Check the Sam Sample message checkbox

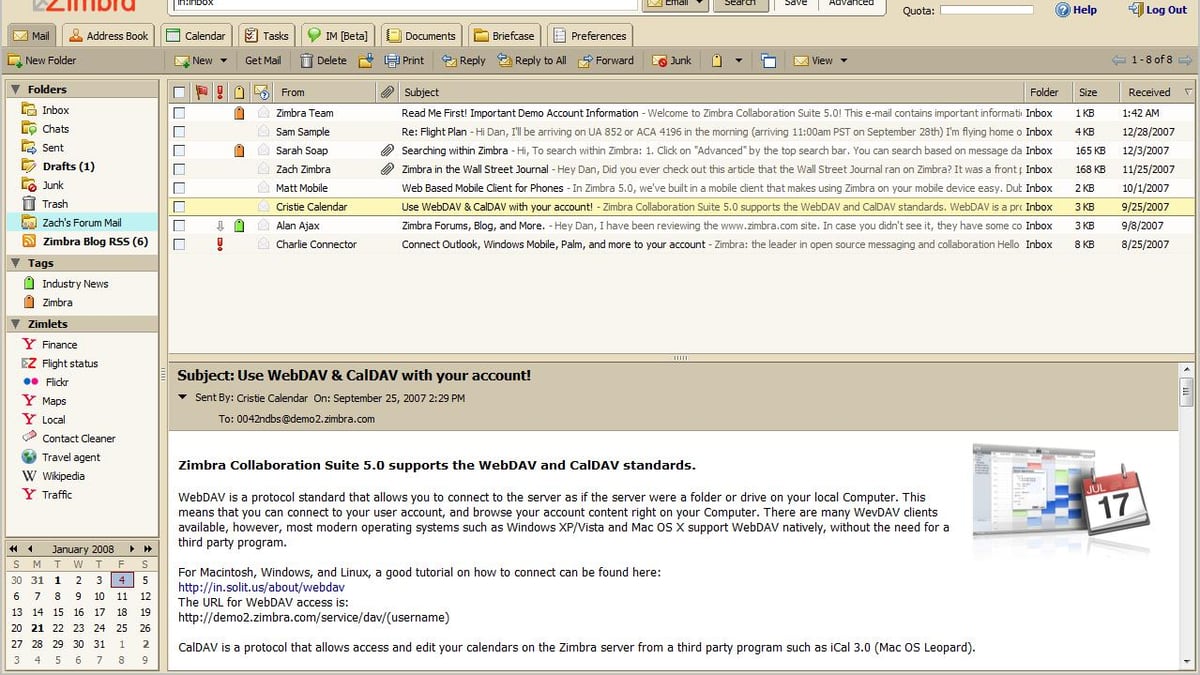pyautogui.click(x=179, y=132)
